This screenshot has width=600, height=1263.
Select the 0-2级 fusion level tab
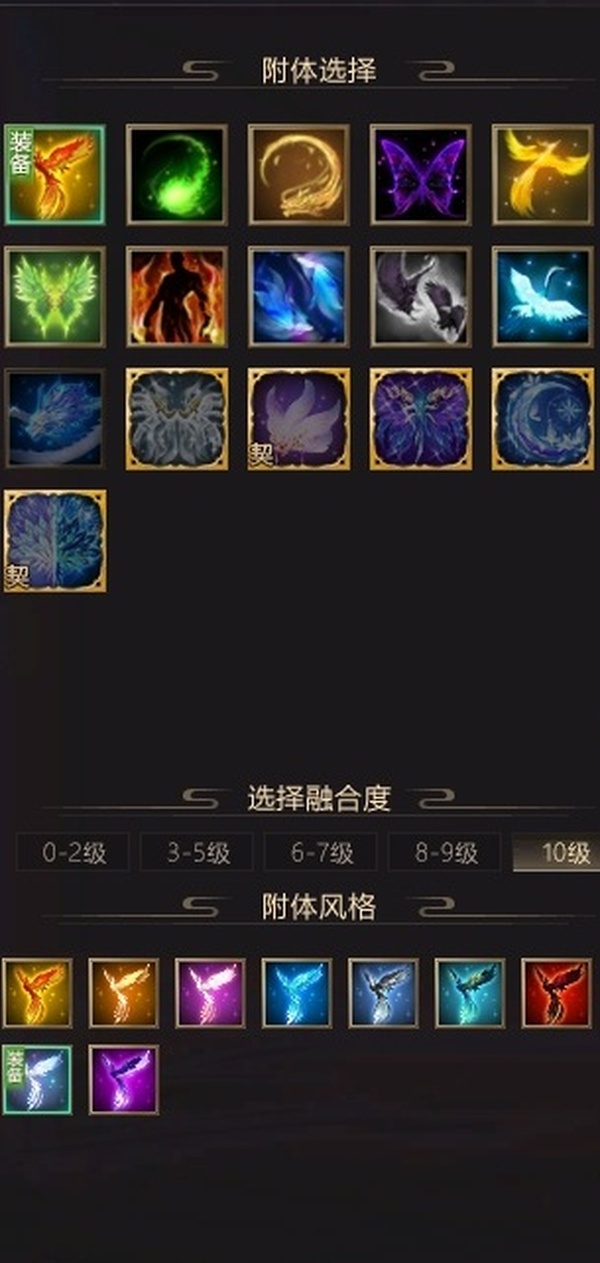tap(73, 853)
